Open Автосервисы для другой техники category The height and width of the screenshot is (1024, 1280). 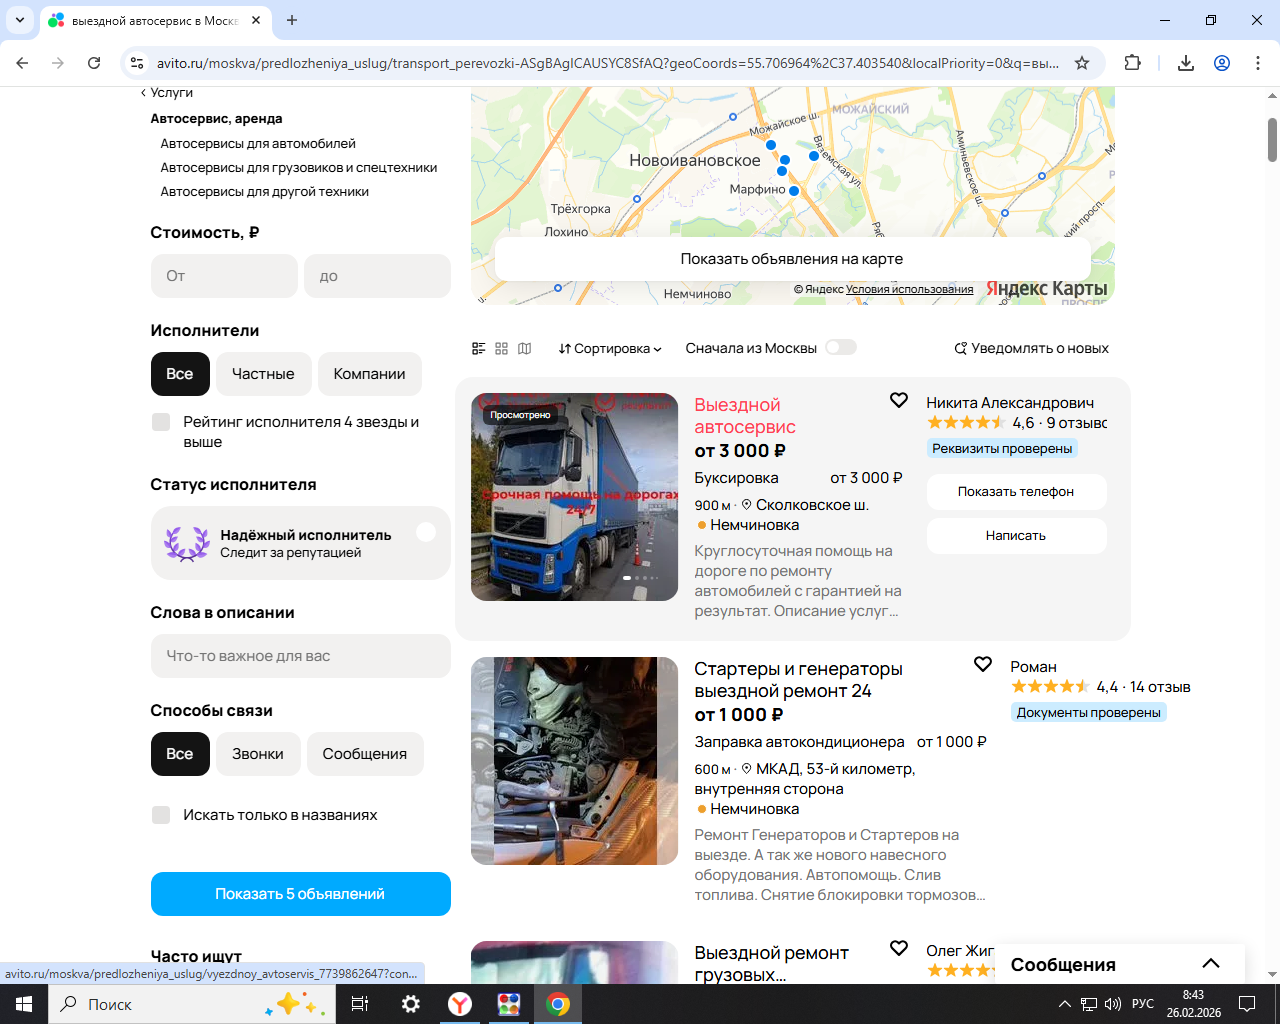pos(265,191)
